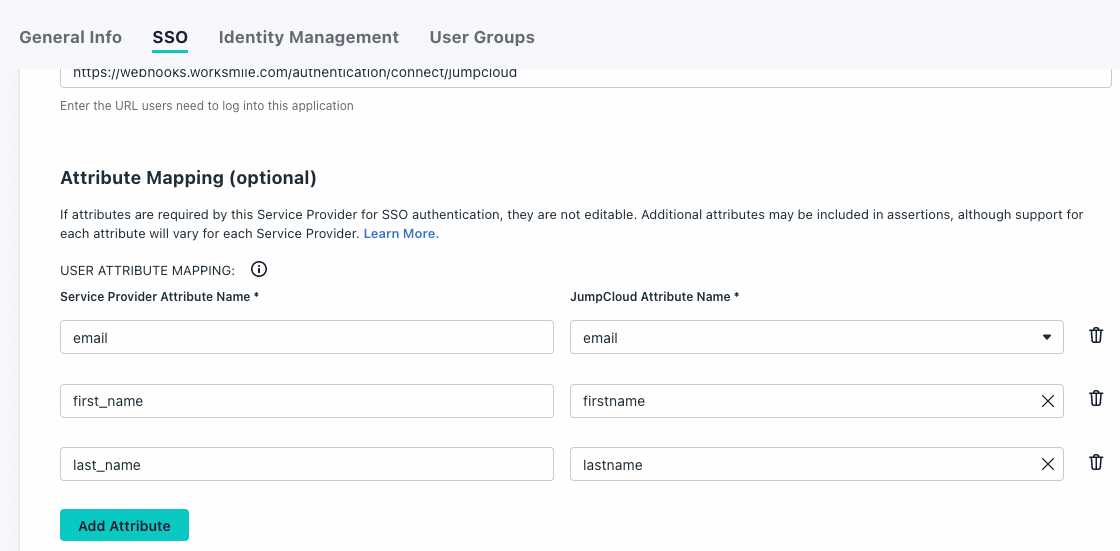Viewport: 1120px width, 551px height.
Task: Clear the firstname JumpCloud attribute value
Action: 1047,402
